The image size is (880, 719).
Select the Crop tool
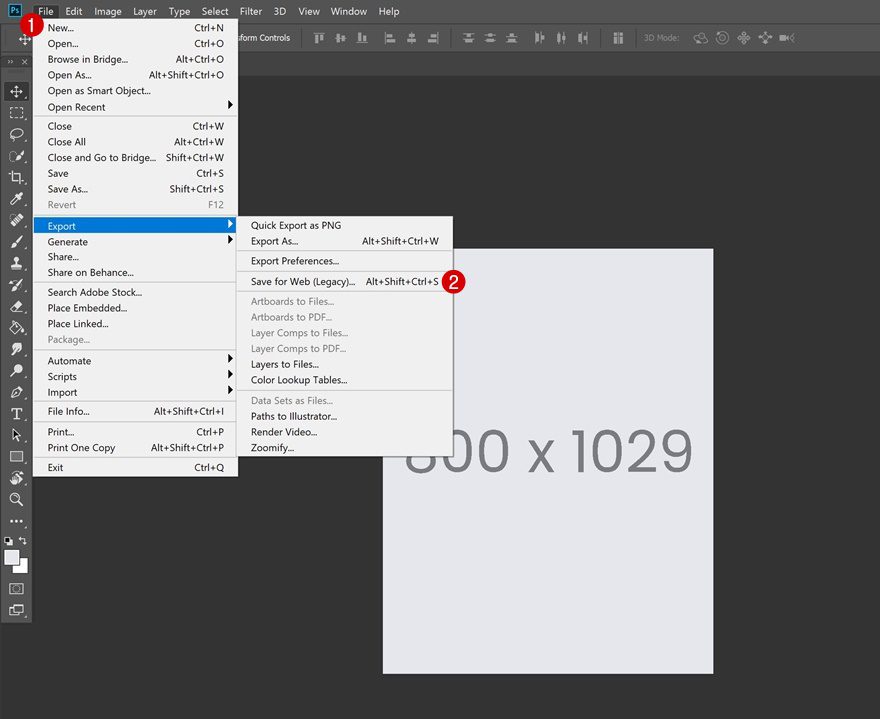click(16, 177)
